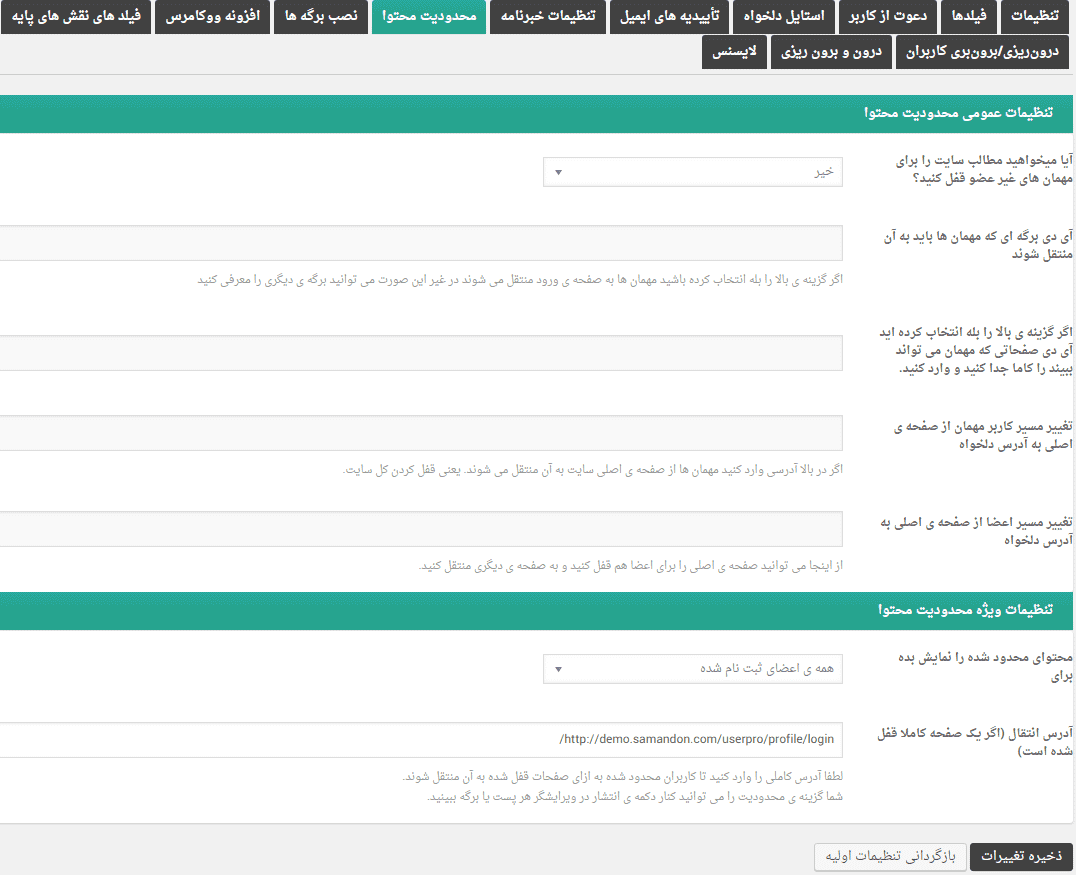Open the تنظیمات tab

point(1034,16)
